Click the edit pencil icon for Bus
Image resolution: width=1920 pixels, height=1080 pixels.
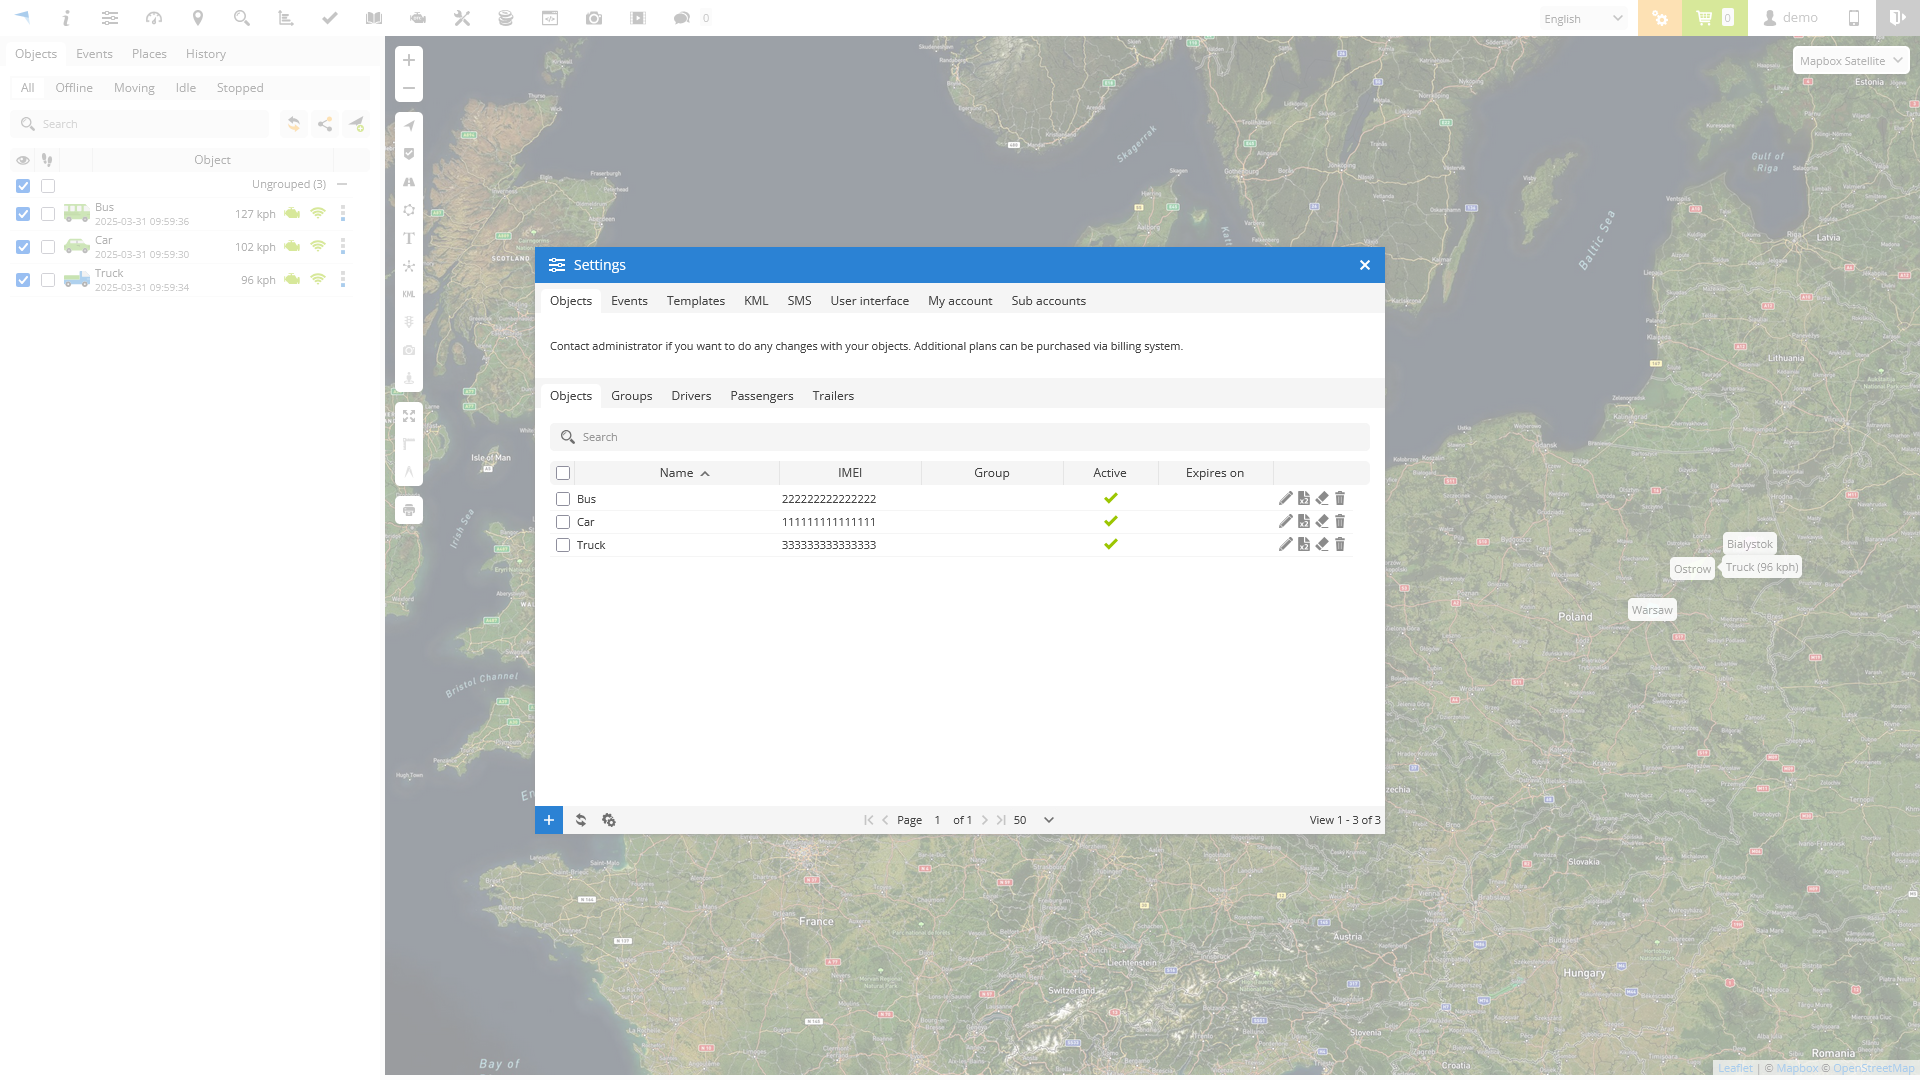[x=1285, y=498]
